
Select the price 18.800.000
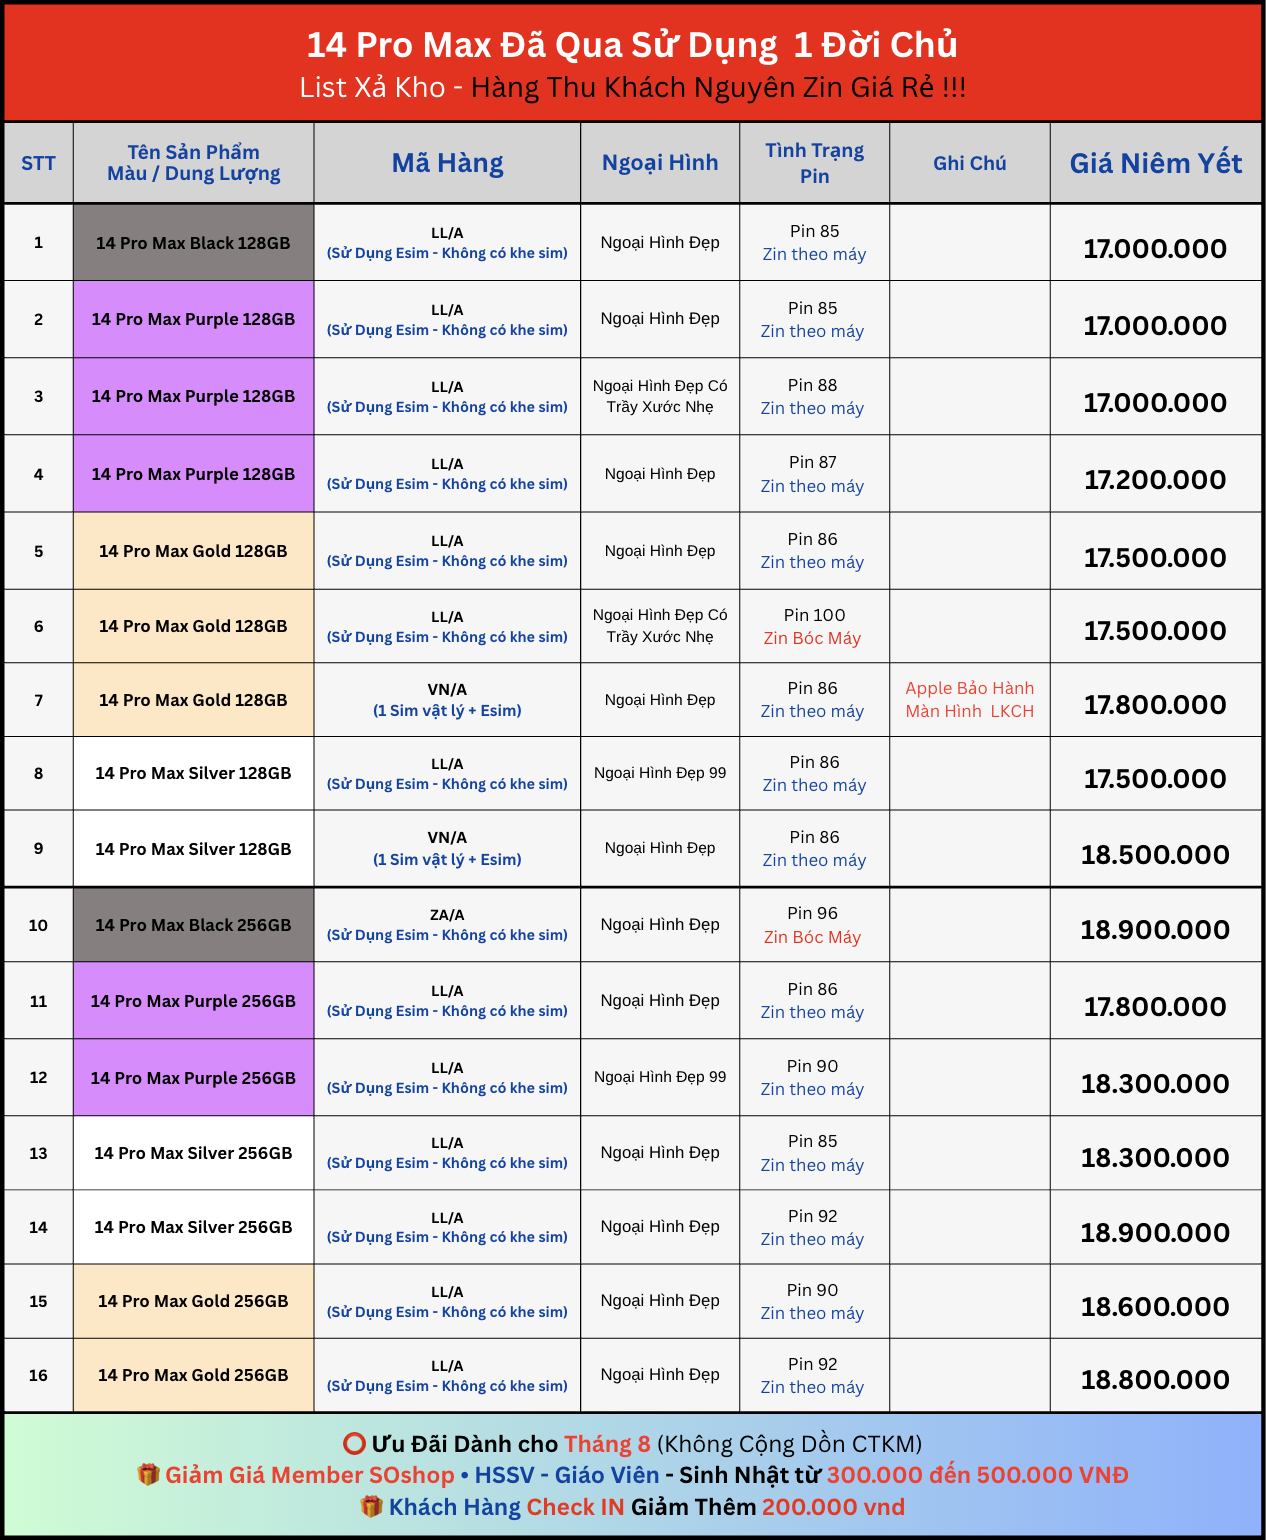[x=1156, y=1380]
